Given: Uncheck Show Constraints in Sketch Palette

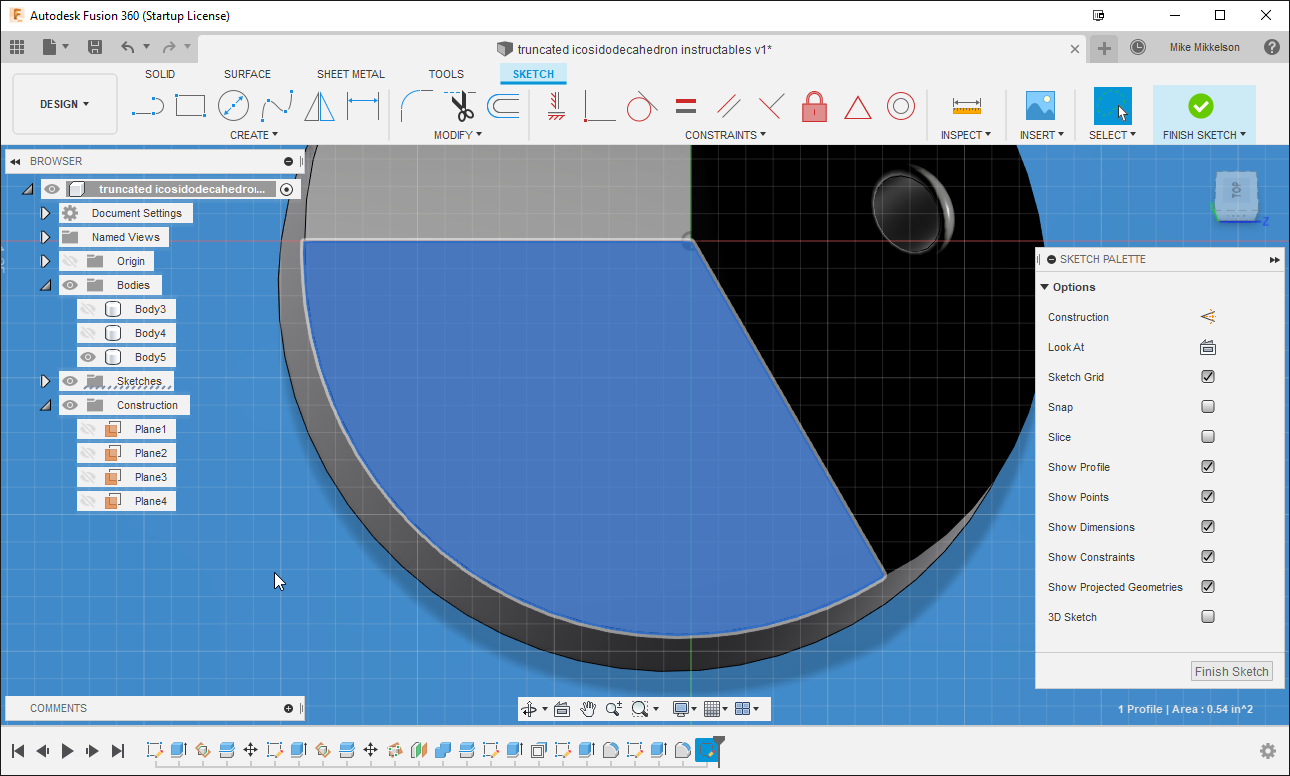Looking at the screenshot, I should 1208,557.
